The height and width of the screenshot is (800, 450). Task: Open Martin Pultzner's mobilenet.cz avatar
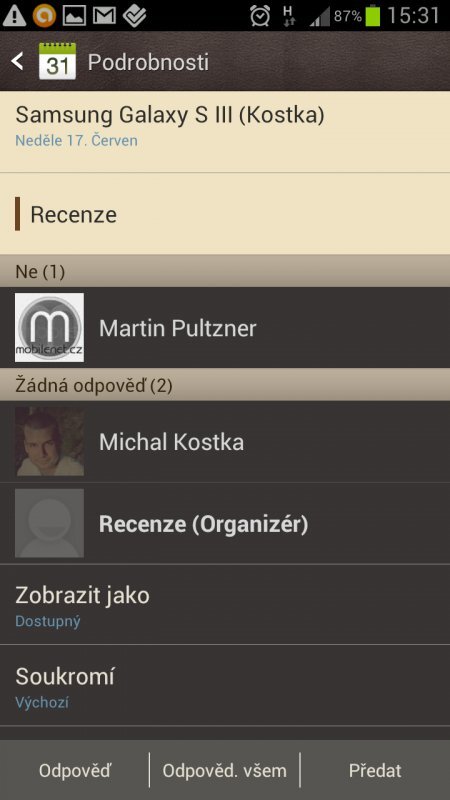point(49,328)
